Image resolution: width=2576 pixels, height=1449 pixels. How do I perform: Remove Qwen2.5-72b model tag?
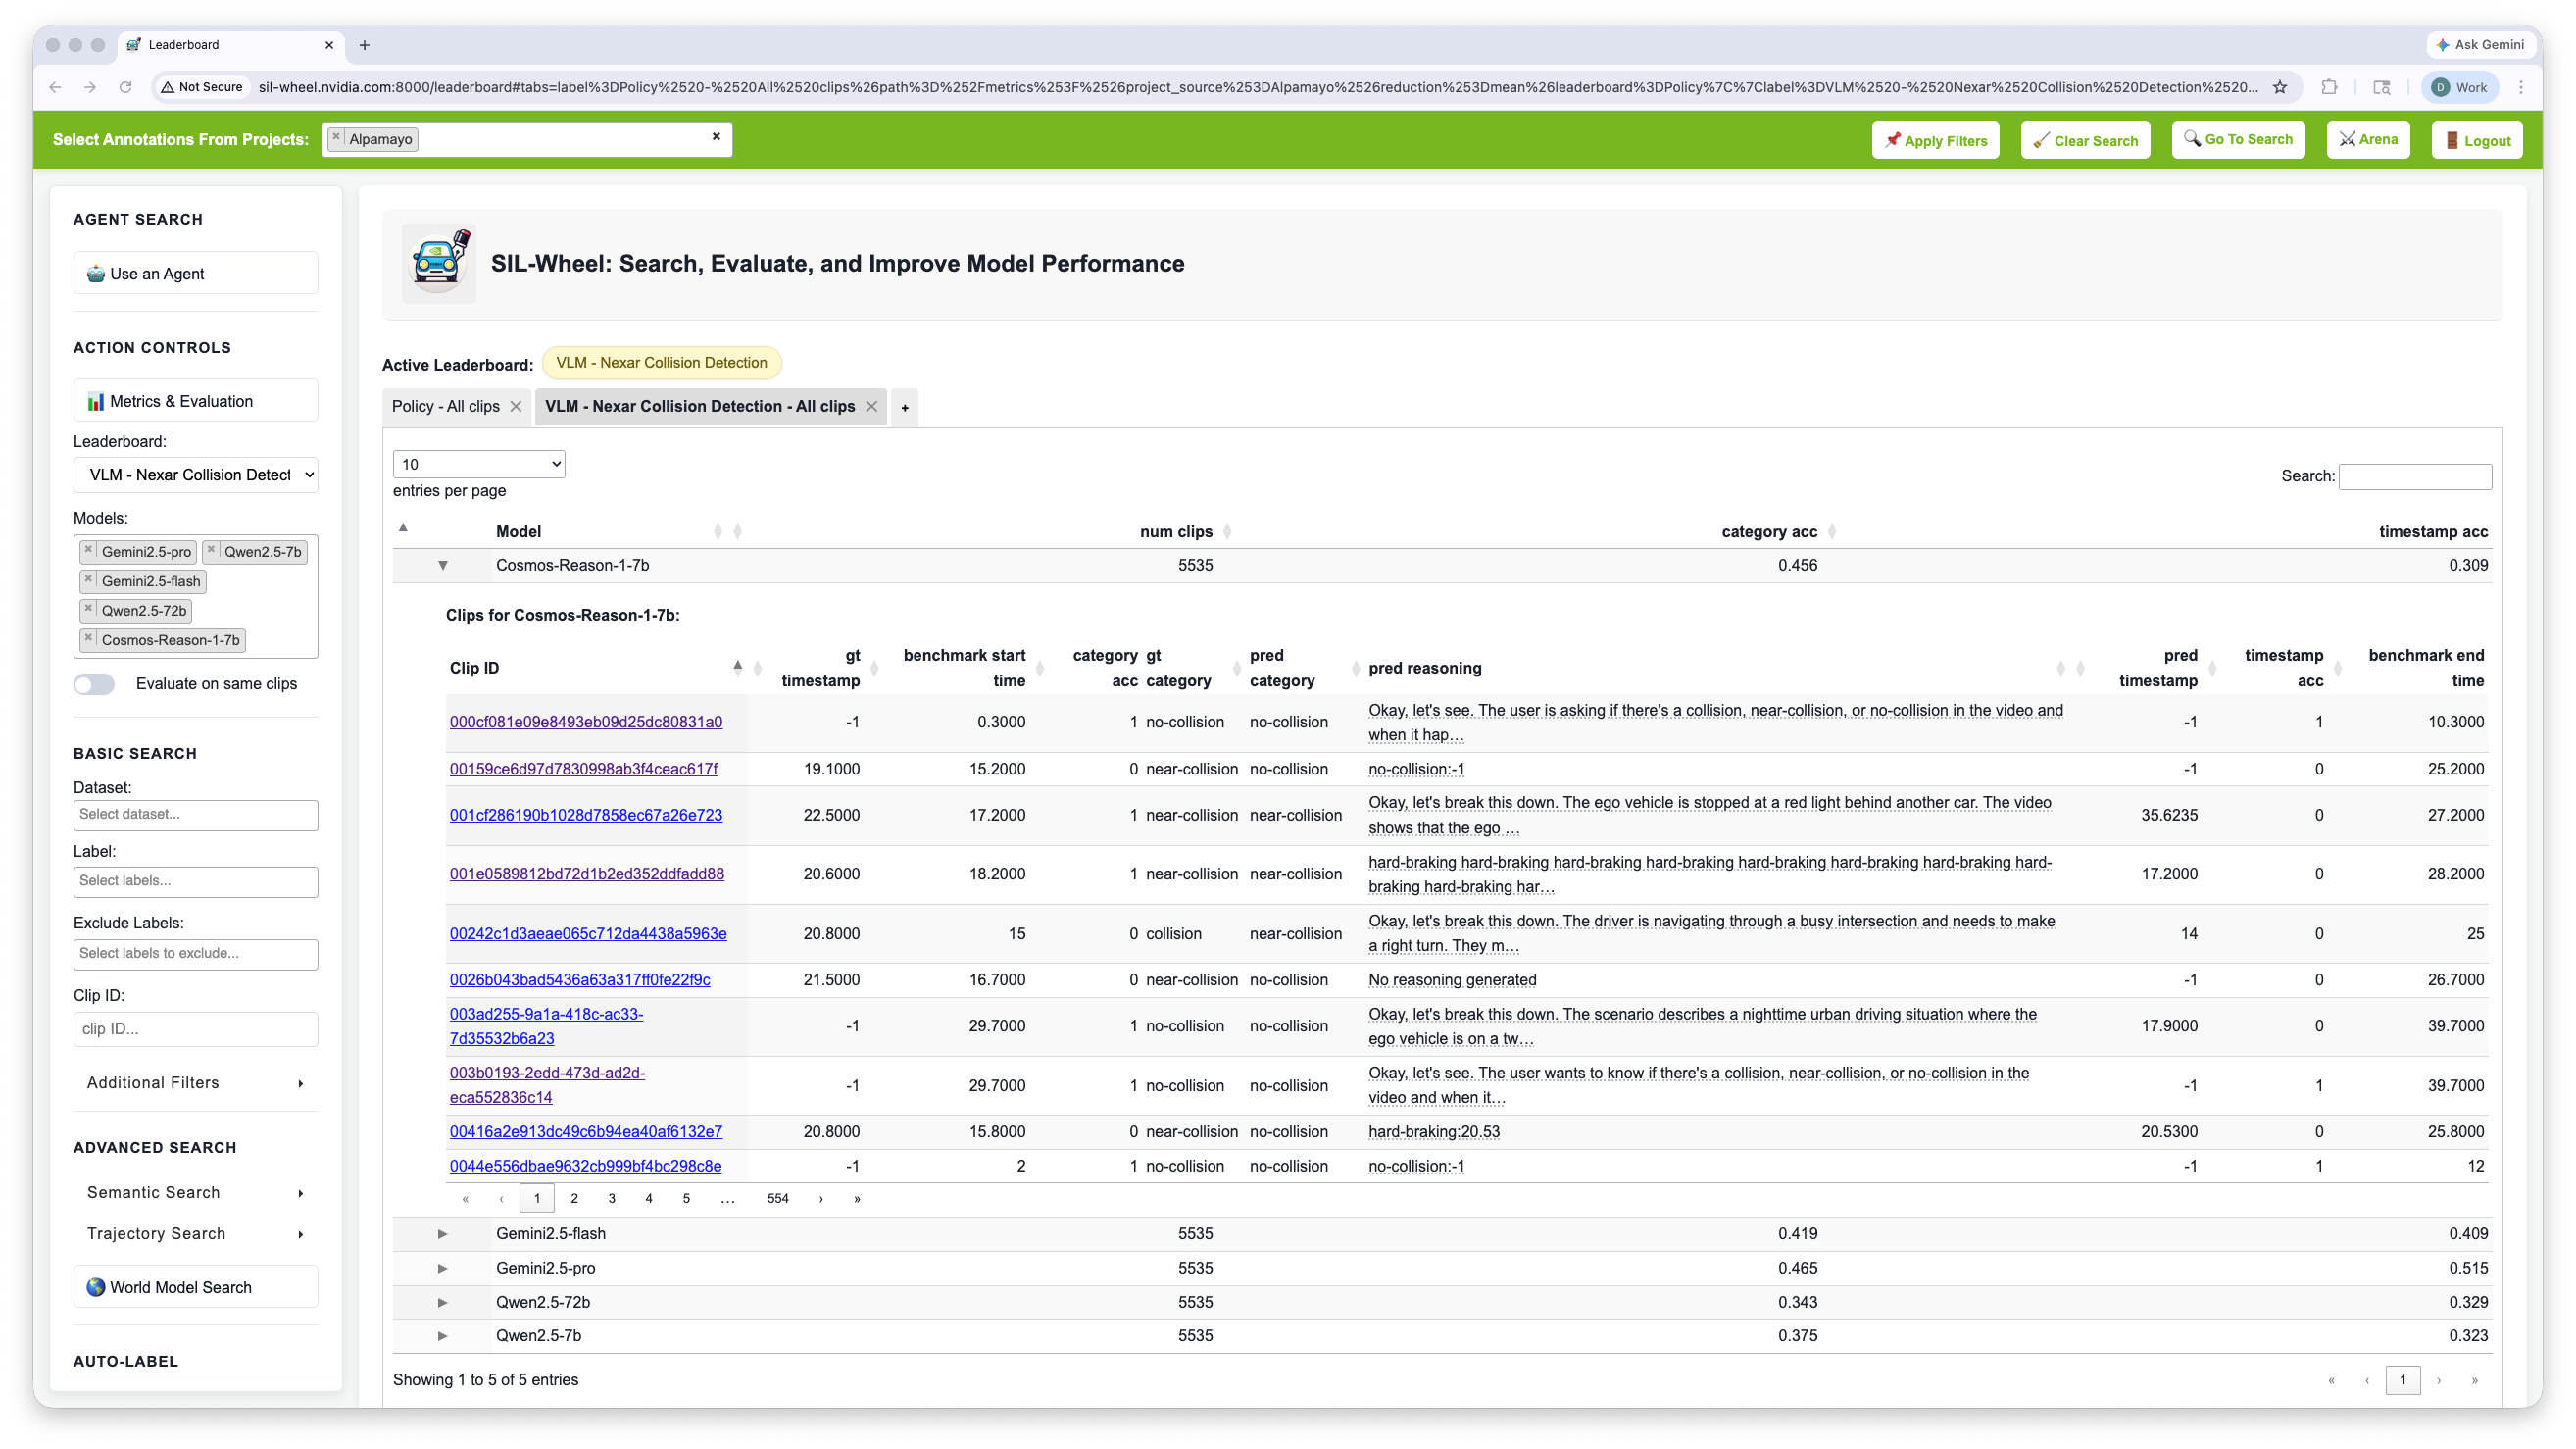[x=89, y=608]
